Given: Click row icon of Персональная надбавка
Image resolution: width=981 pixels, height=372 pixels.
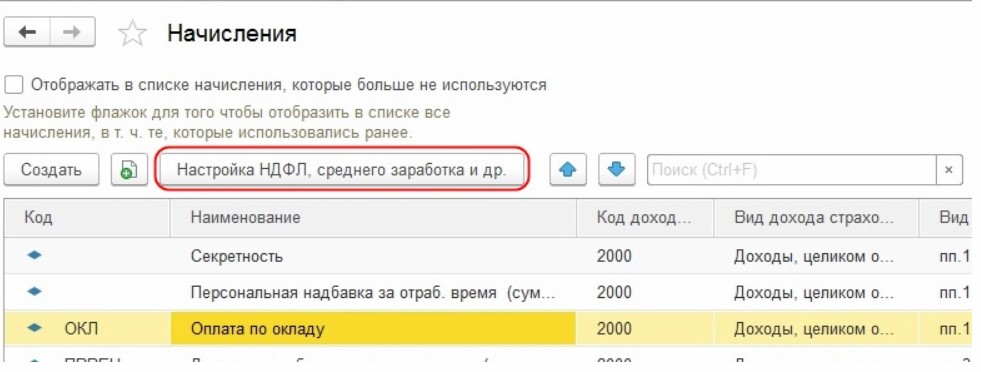Looking at the screenshot, I should 35,291.
